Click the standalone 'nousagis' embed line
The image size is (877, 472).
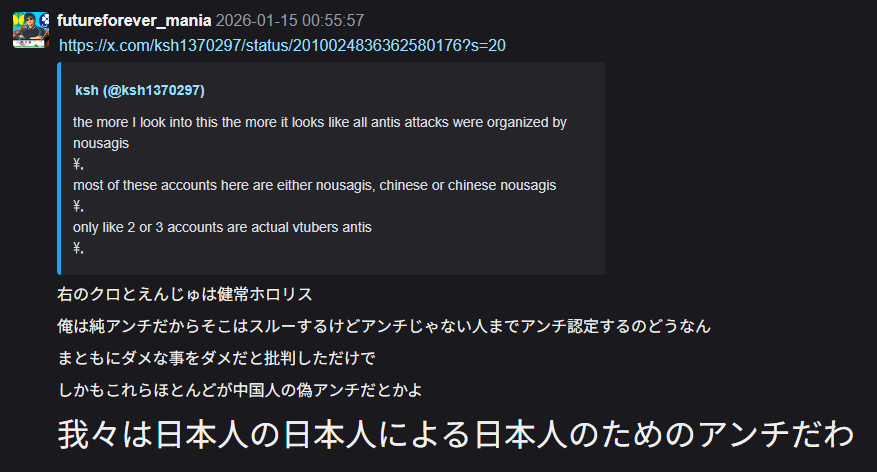click(101, 144)
